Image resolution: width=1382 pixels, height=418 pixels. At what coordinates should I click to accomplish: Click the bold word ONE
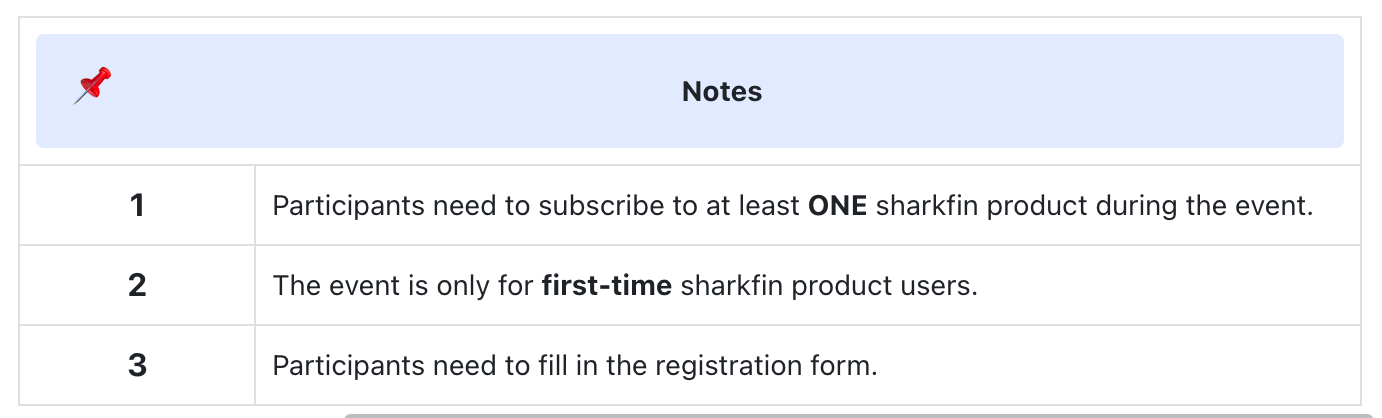[837, 206]
